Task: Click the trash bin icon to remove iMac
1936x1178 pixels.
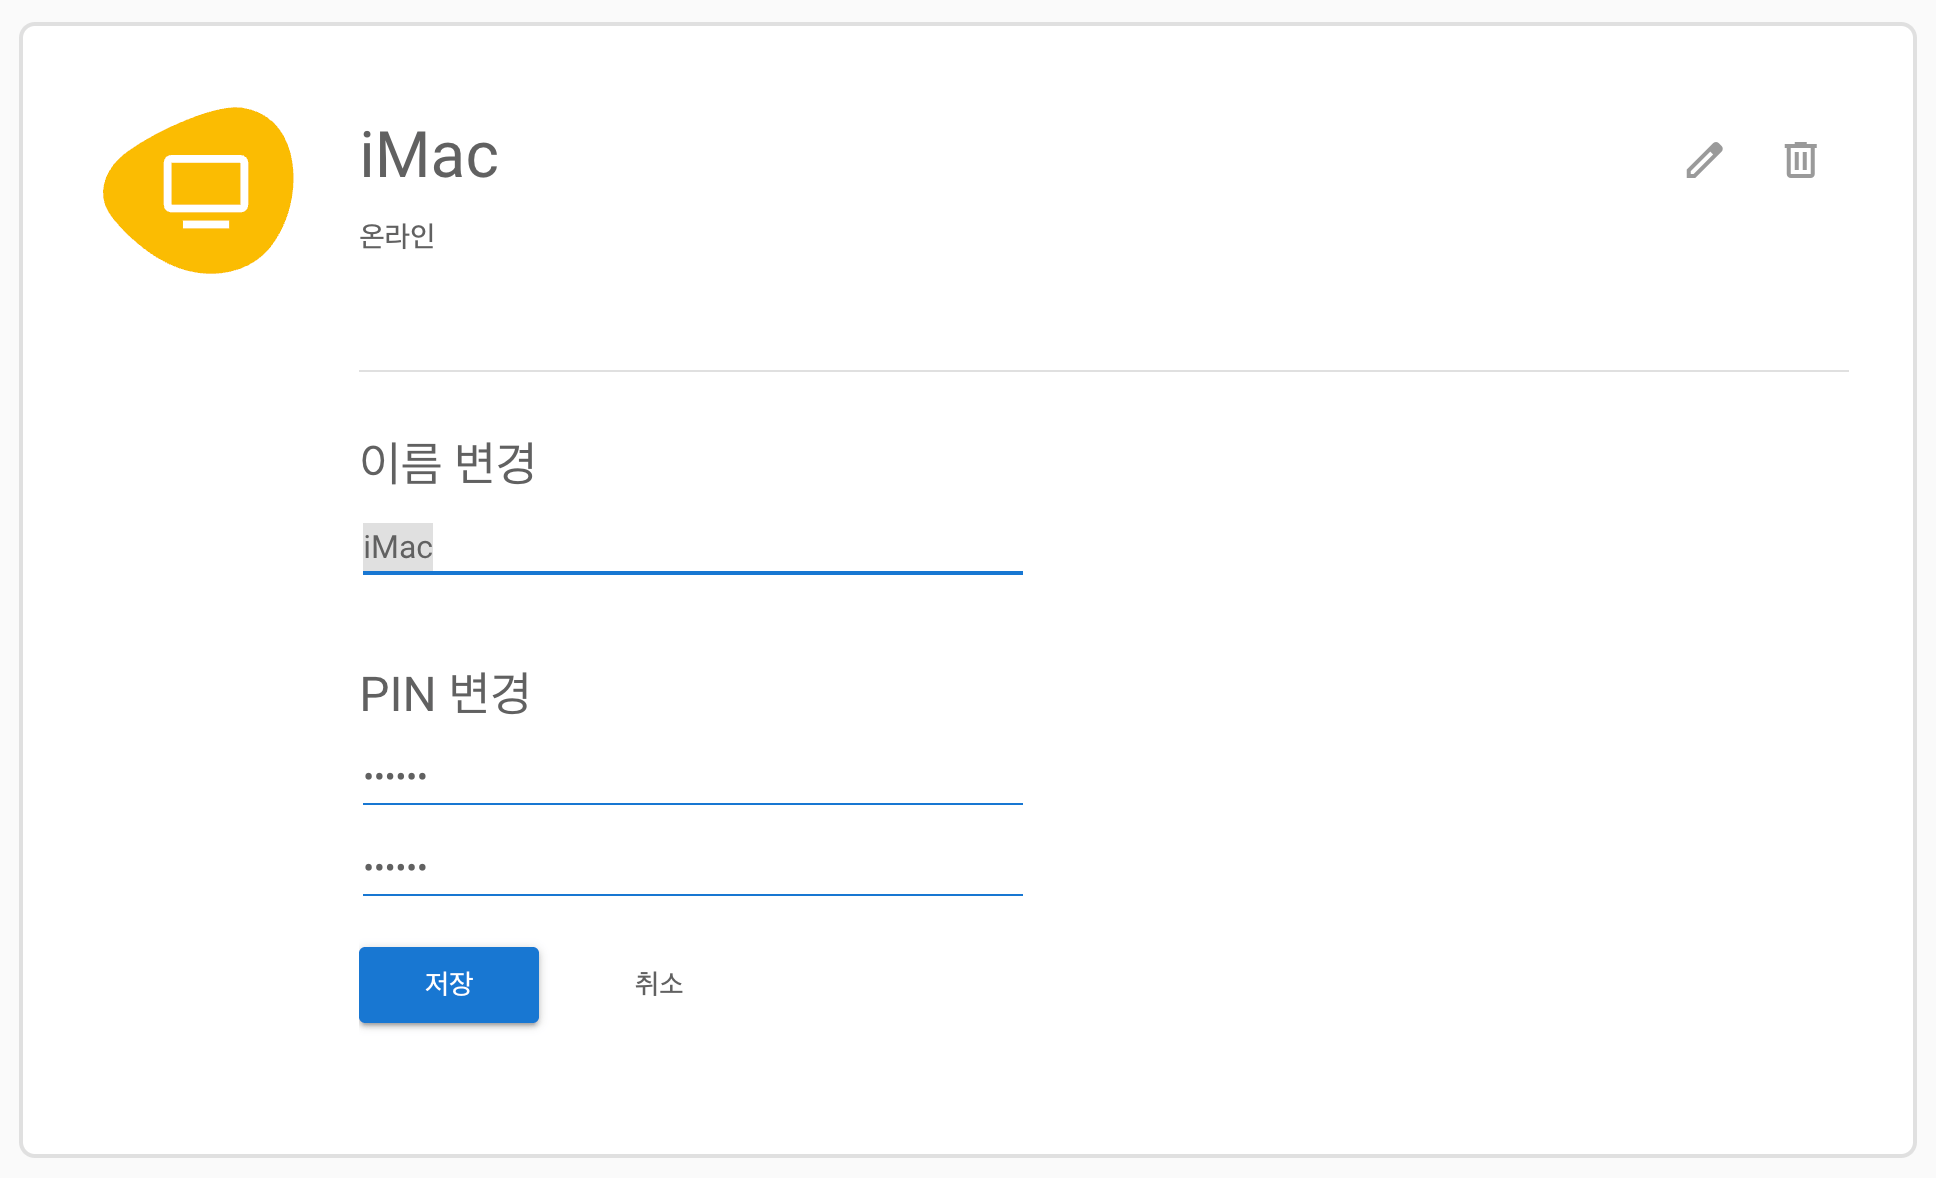Action: 1800,160
